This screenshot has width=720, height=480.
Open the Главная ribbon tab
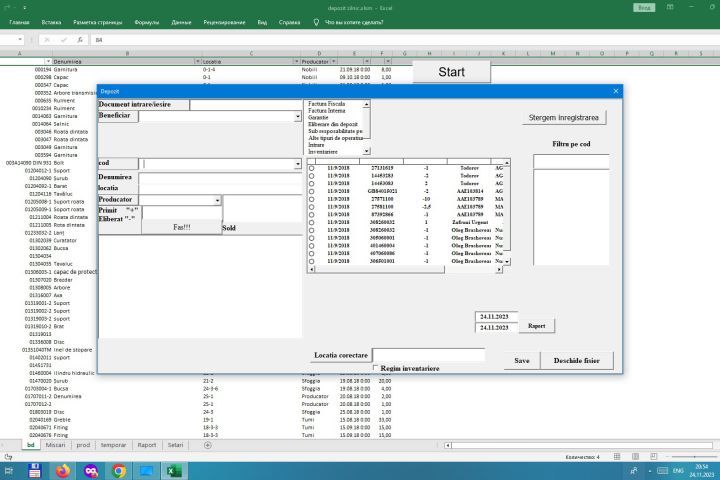[x=19, y=22]
